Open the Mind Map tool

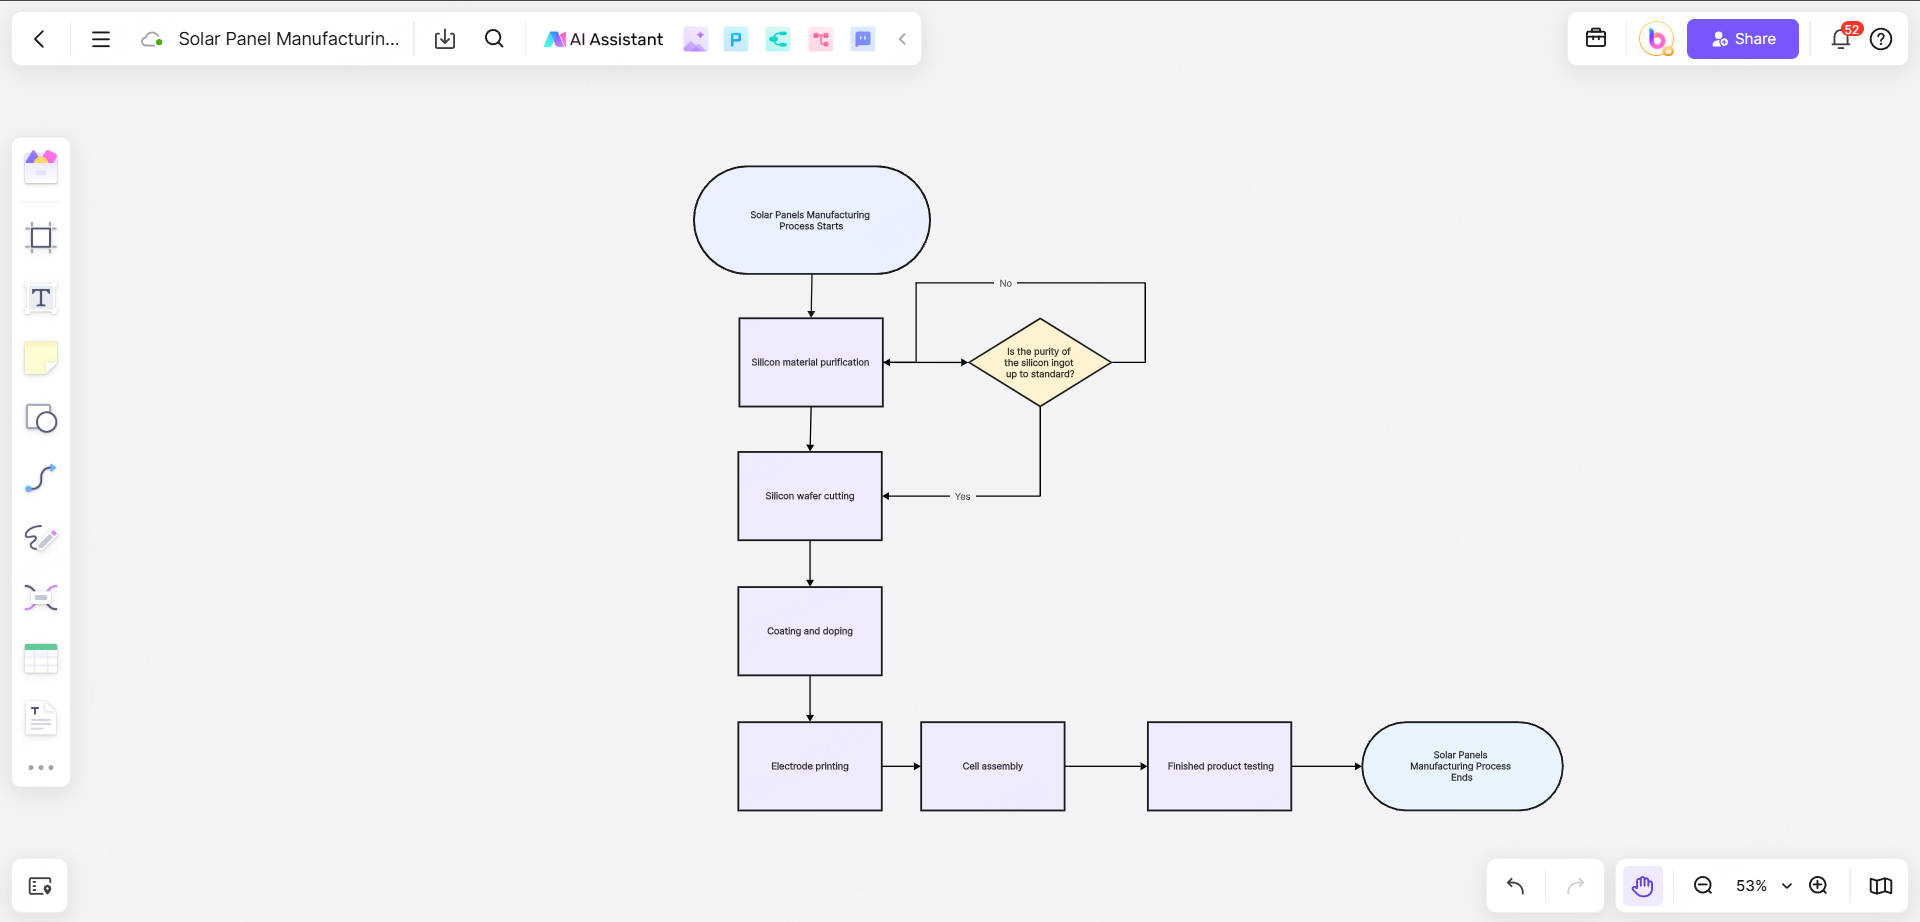41,598
